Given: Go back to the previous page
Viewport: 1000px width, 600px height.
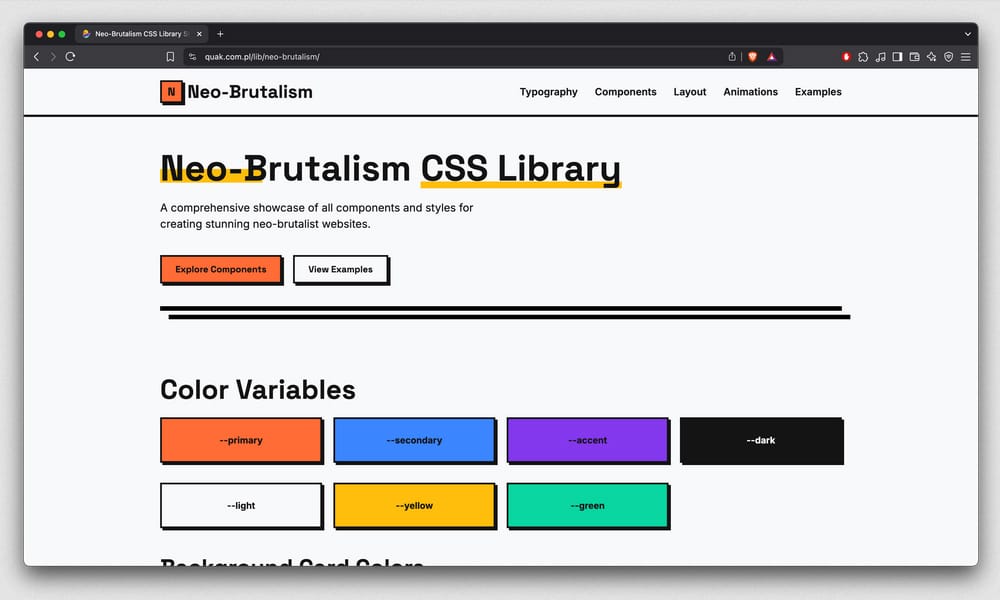Looking at the screenshot, I should pos(36,57).
